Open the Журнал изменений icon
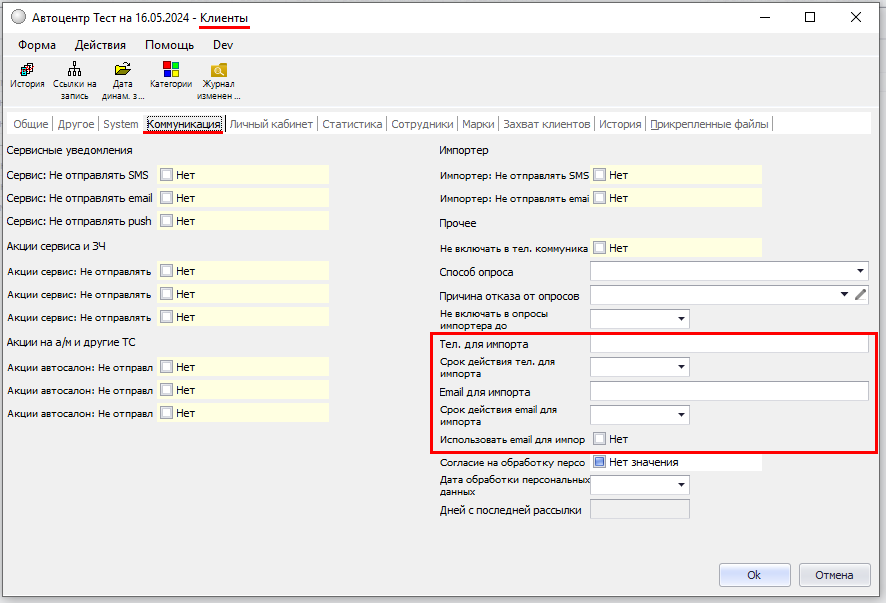 [x=219, y=71]
